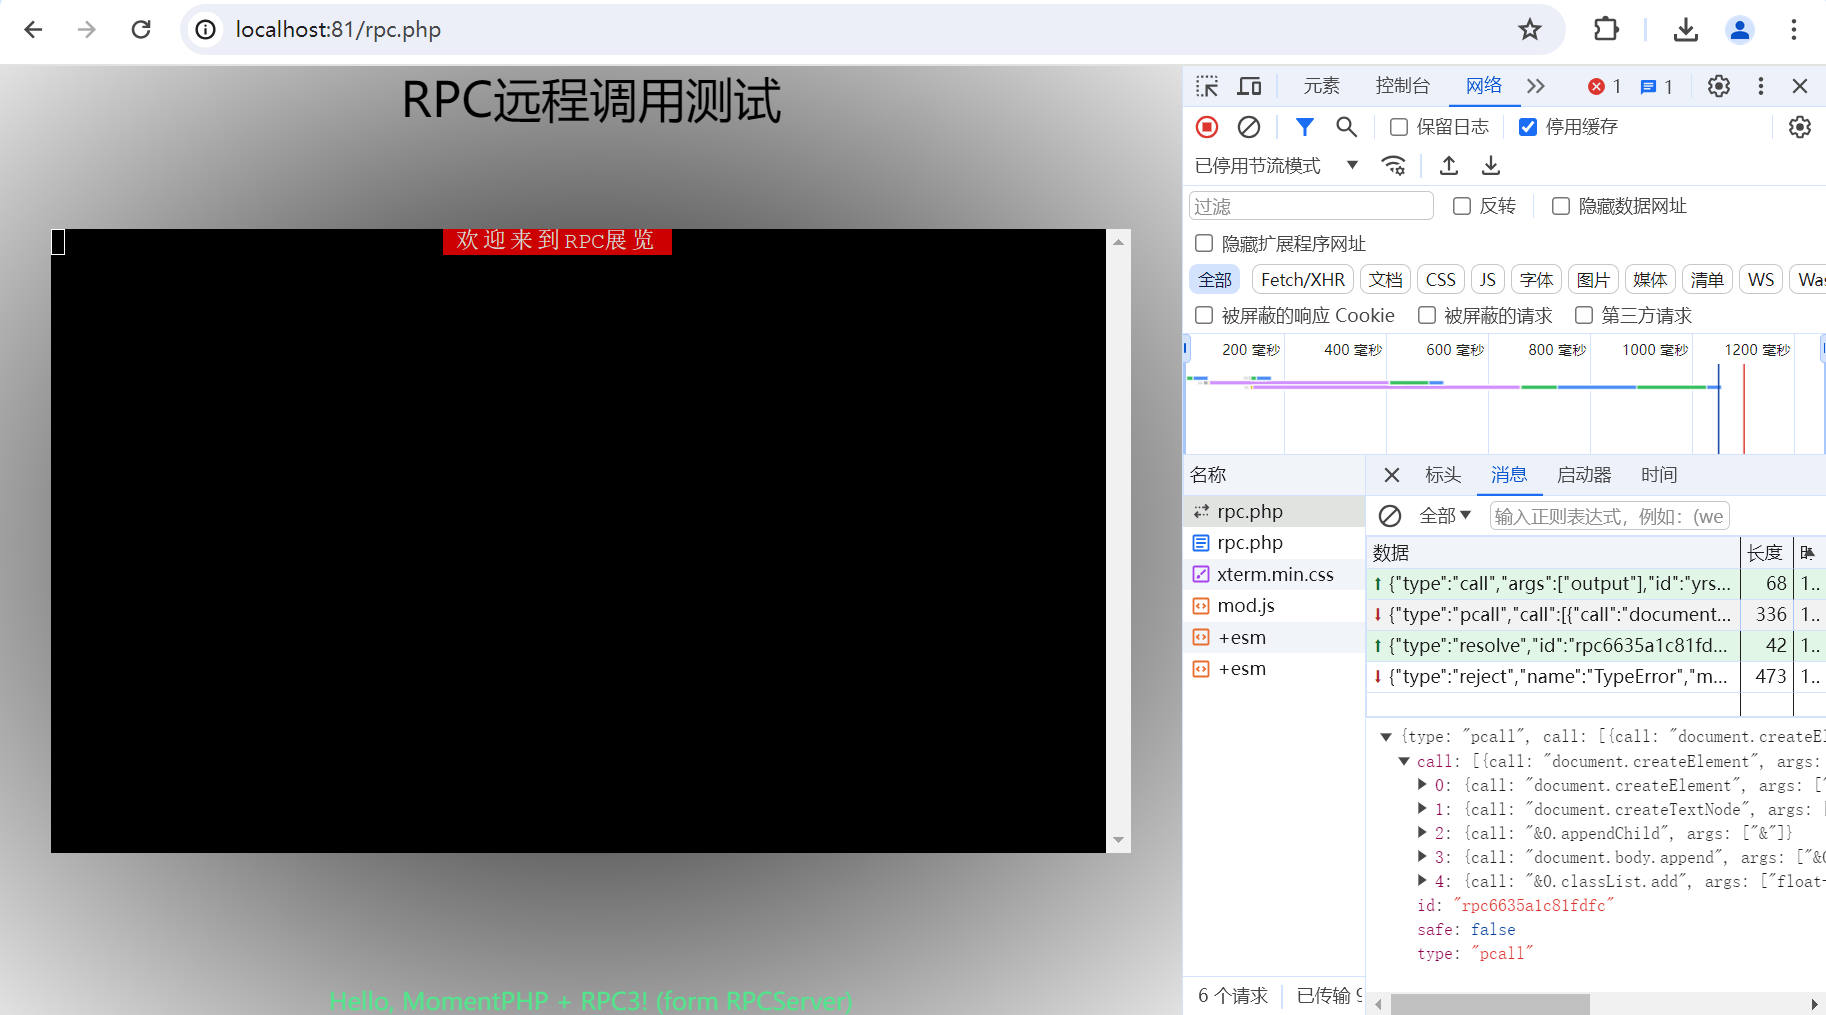Open the network panel settings gear
Viewport: 1826px width, 1015px height.
tap(1800, 127)
